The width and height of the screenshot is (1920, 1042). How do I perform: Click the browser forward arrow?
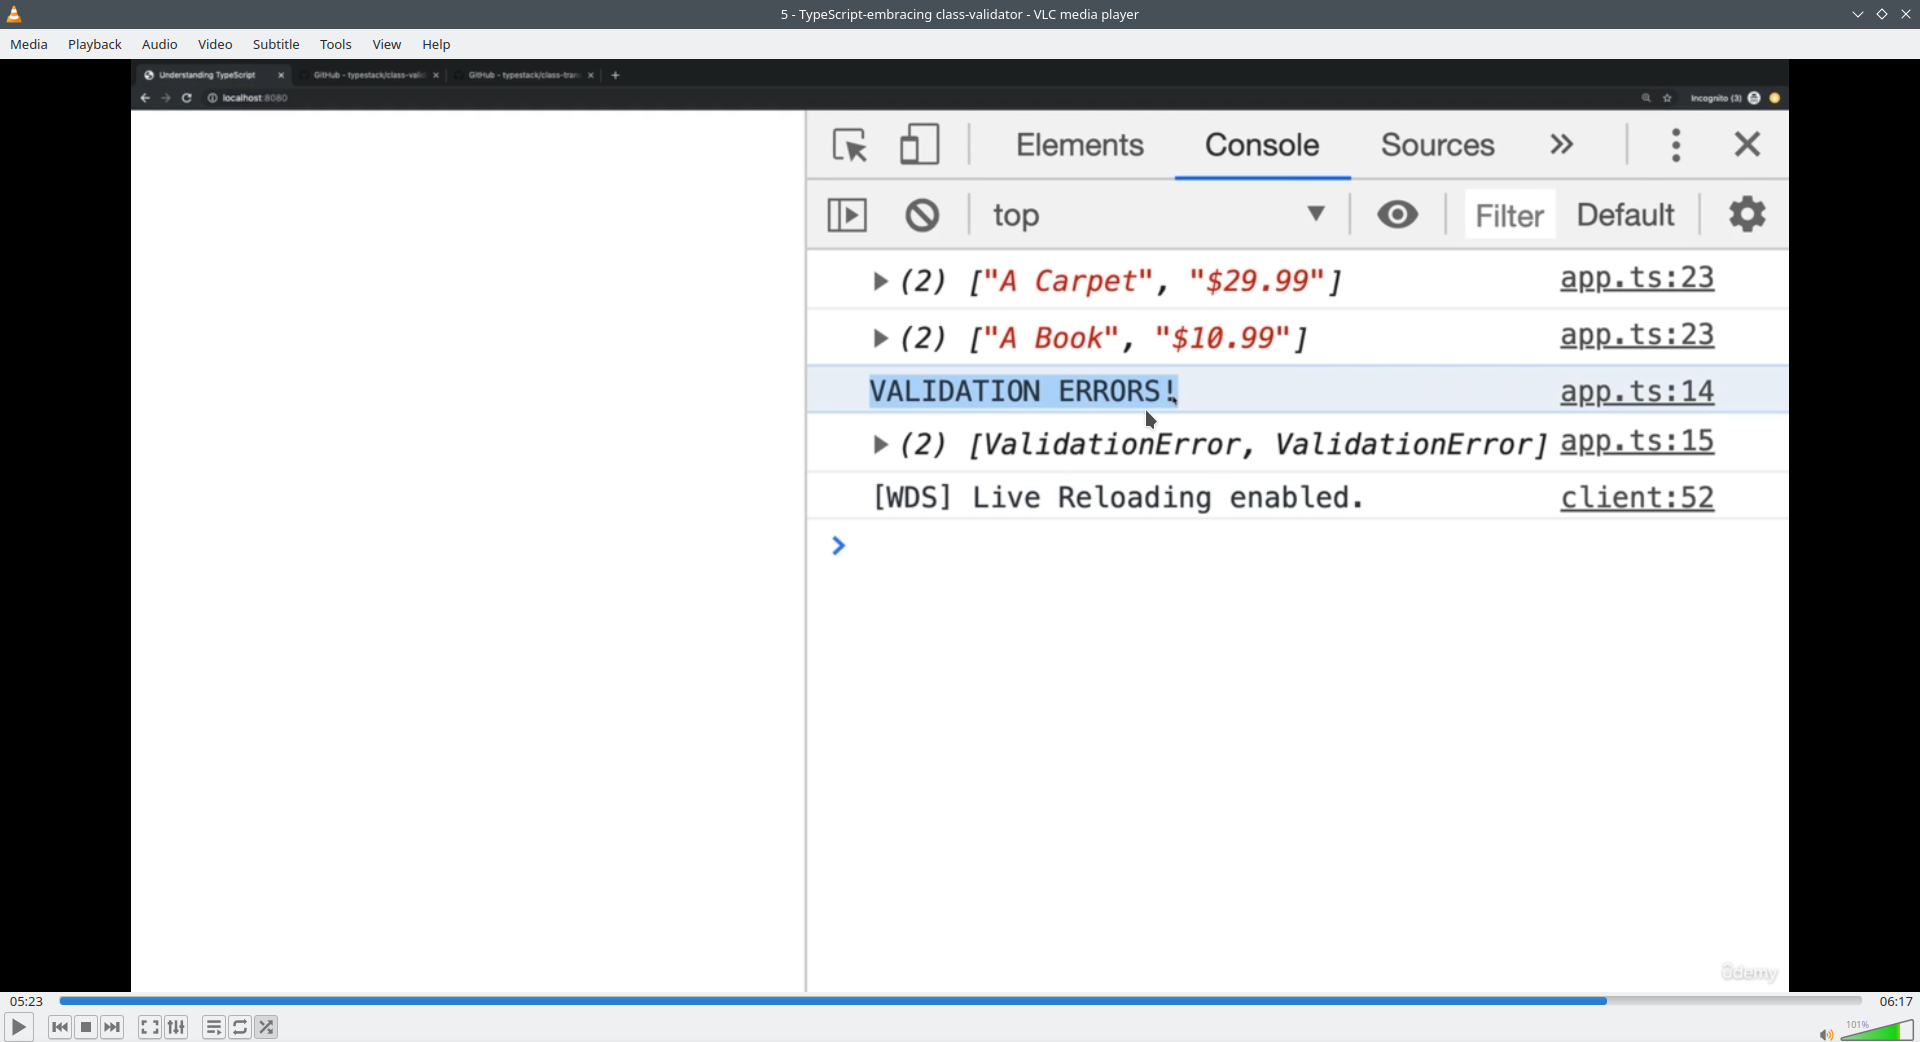tap(166, 98)
